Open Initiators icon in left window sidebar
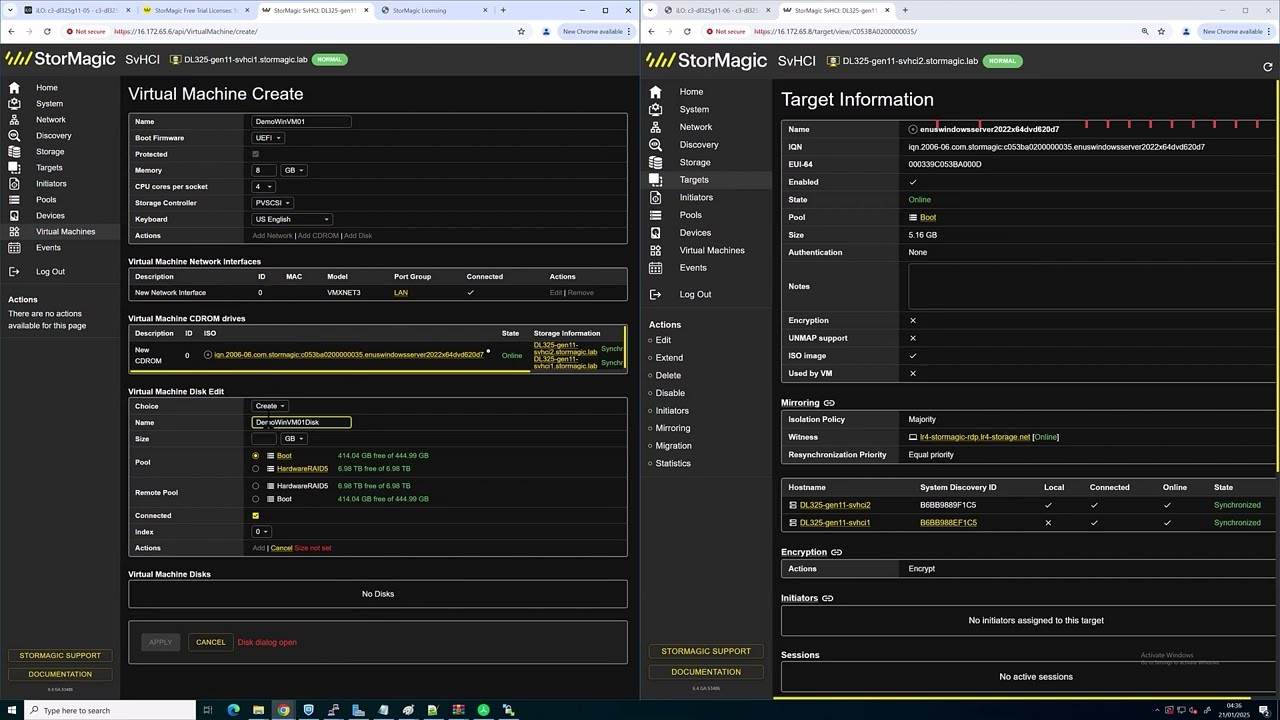Image resolution: width=1280 pixels, height=720 pixels. (14, 184)
